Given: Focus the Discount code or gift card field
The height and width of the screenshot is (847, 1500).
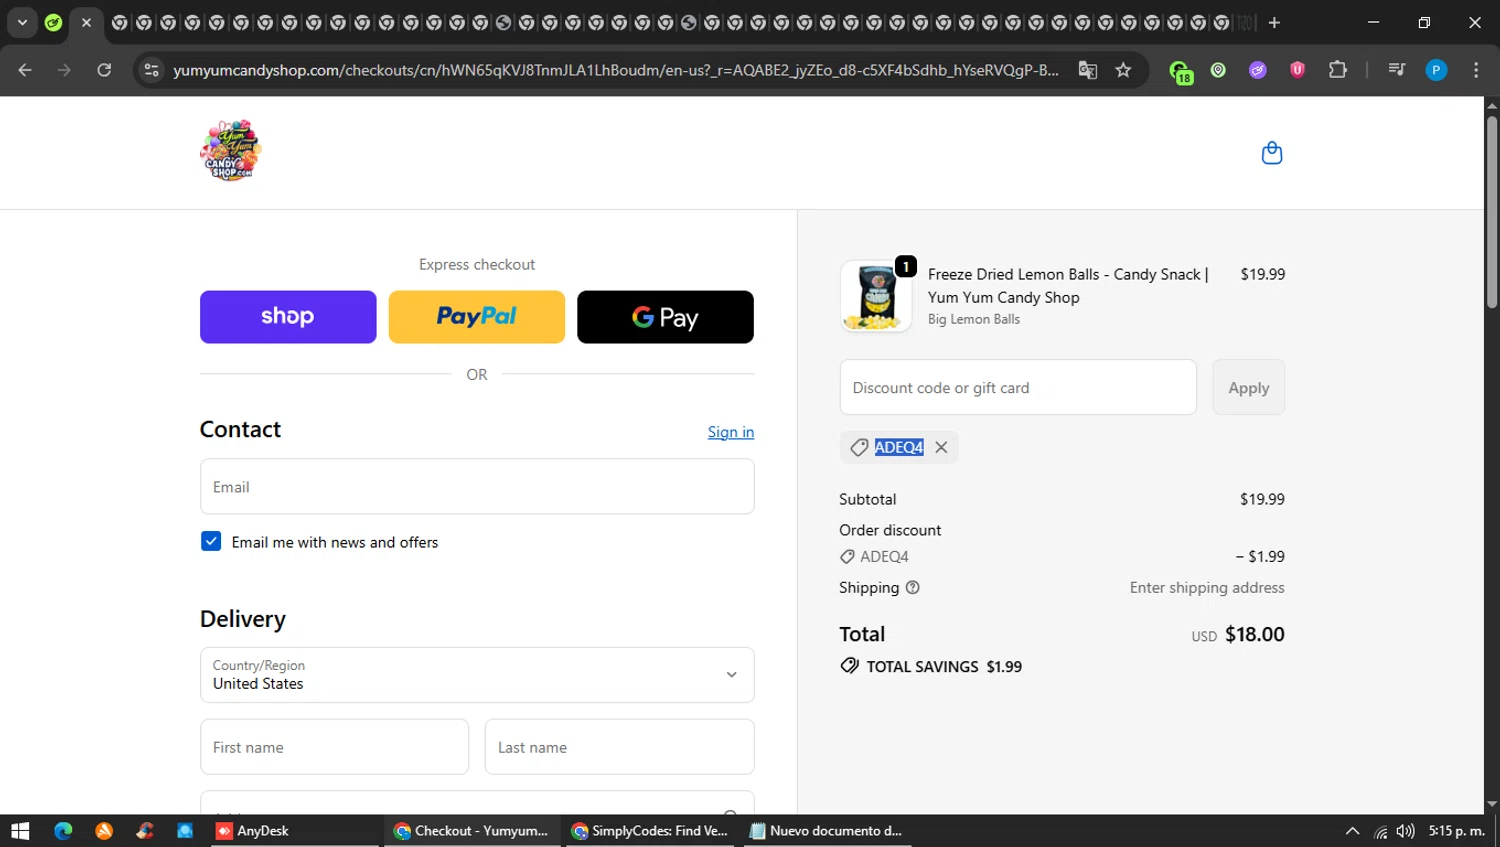Looking at the screenshot, I should pos(1018,387).
